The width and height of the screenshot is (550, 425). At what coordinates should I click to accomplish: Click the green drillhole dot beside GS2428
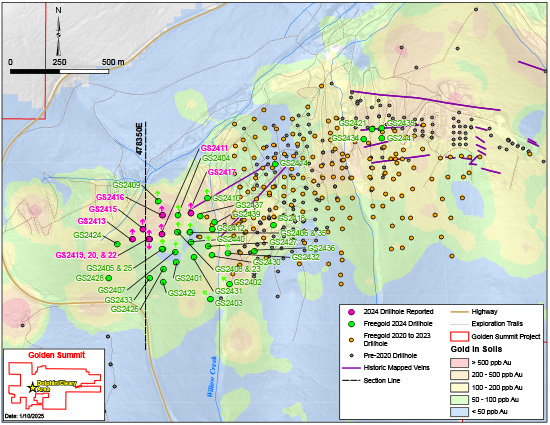tap(109, 278)
